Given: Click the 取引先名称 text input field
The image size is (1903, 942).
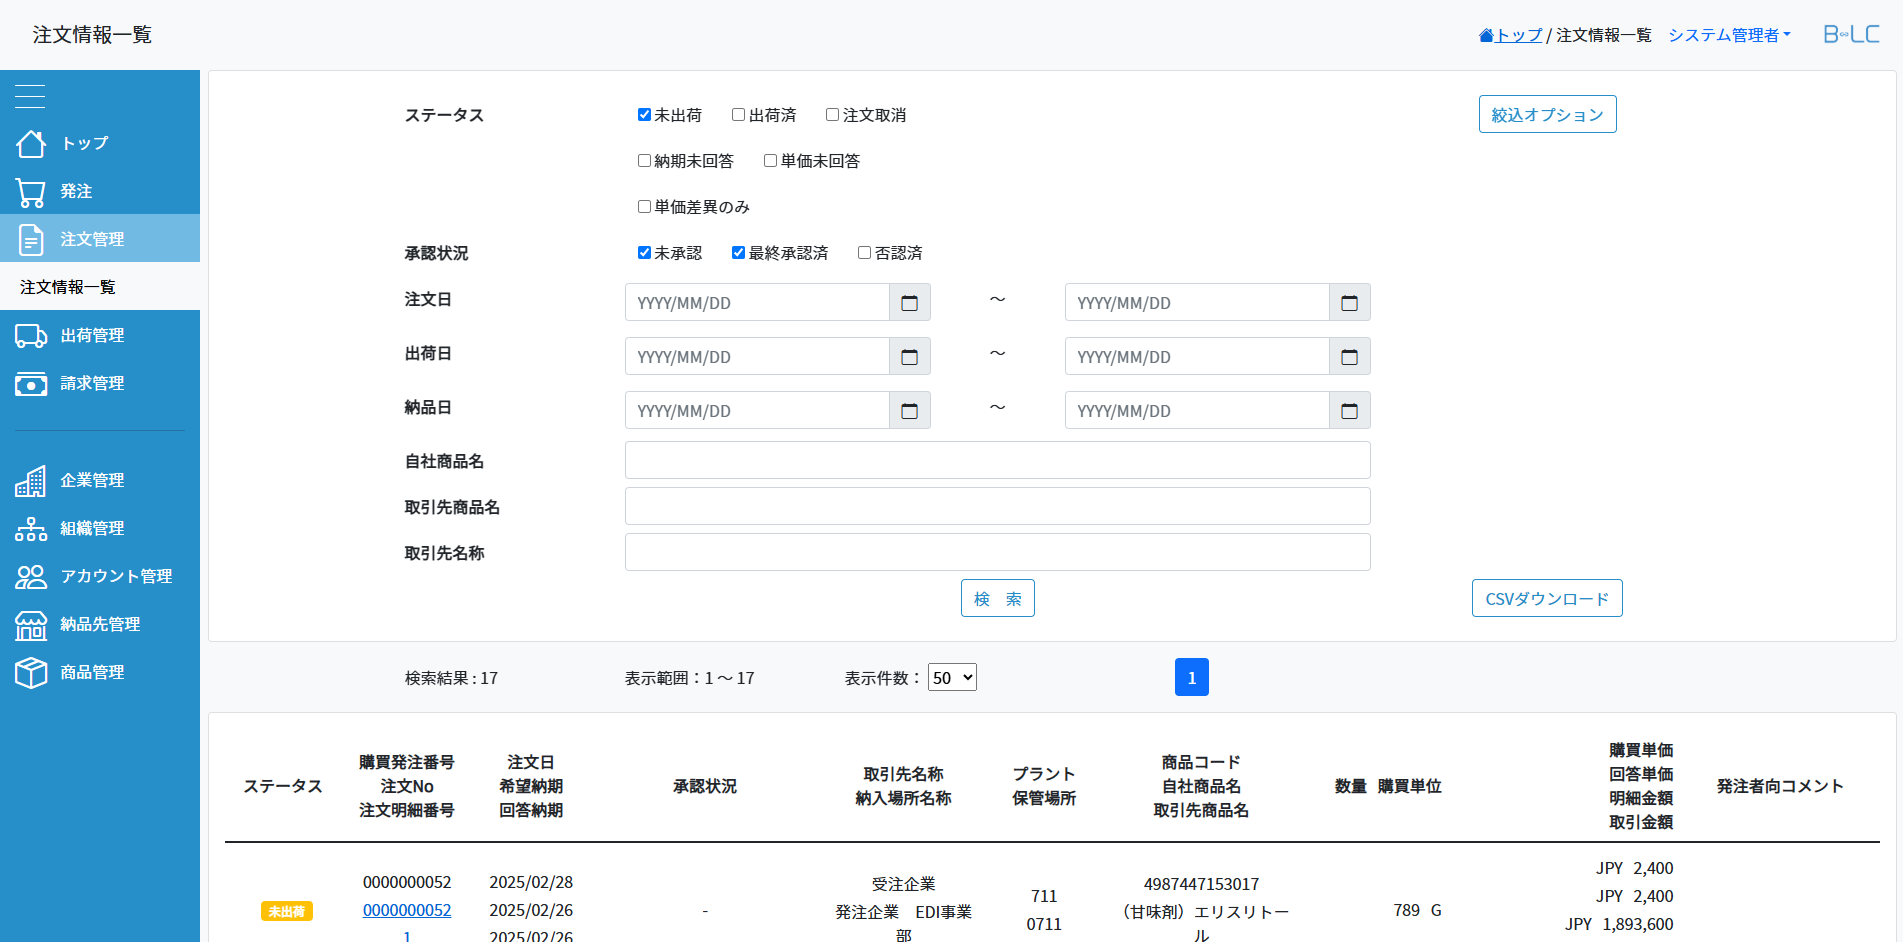Looking at the screenshot, I should click(x=997, y=553).
